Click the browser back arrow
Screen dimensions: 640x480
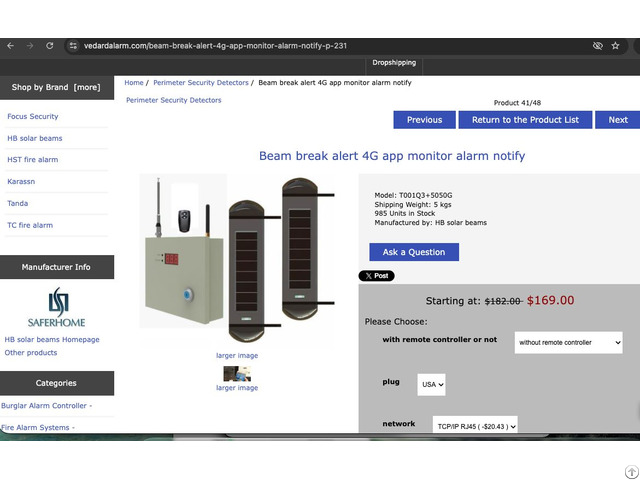point(11,46)
